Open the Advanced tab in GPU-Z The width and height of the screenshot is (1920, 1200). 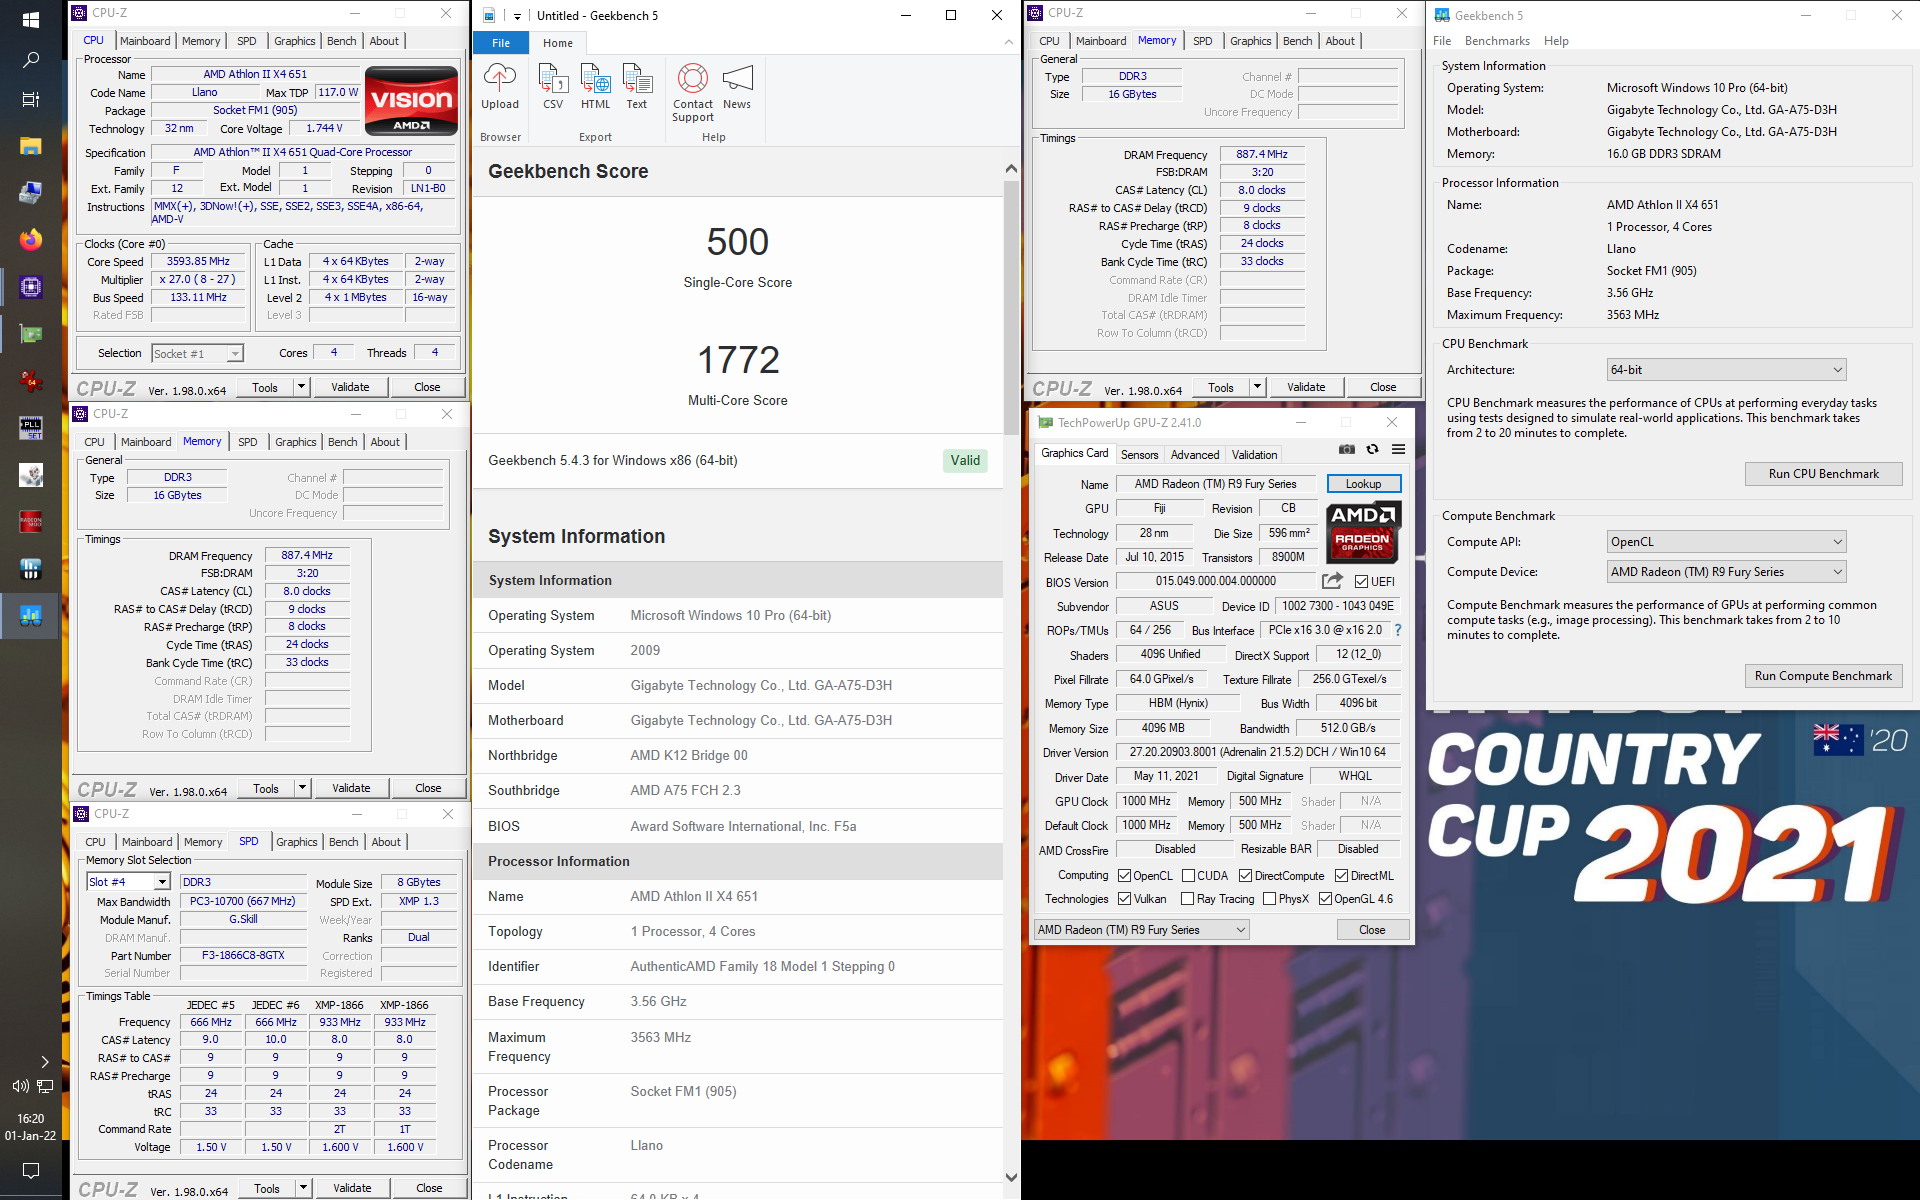[1195, 454]
